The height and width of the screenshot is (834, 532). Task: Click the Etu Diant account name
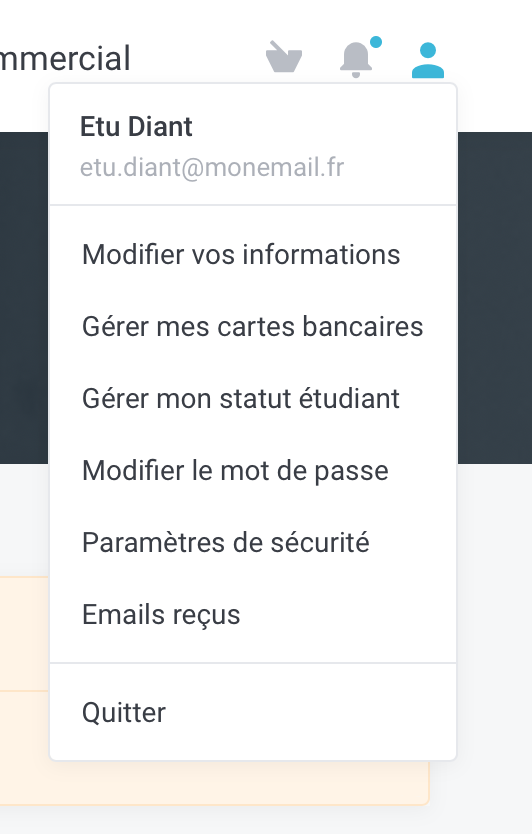point(136,127)
